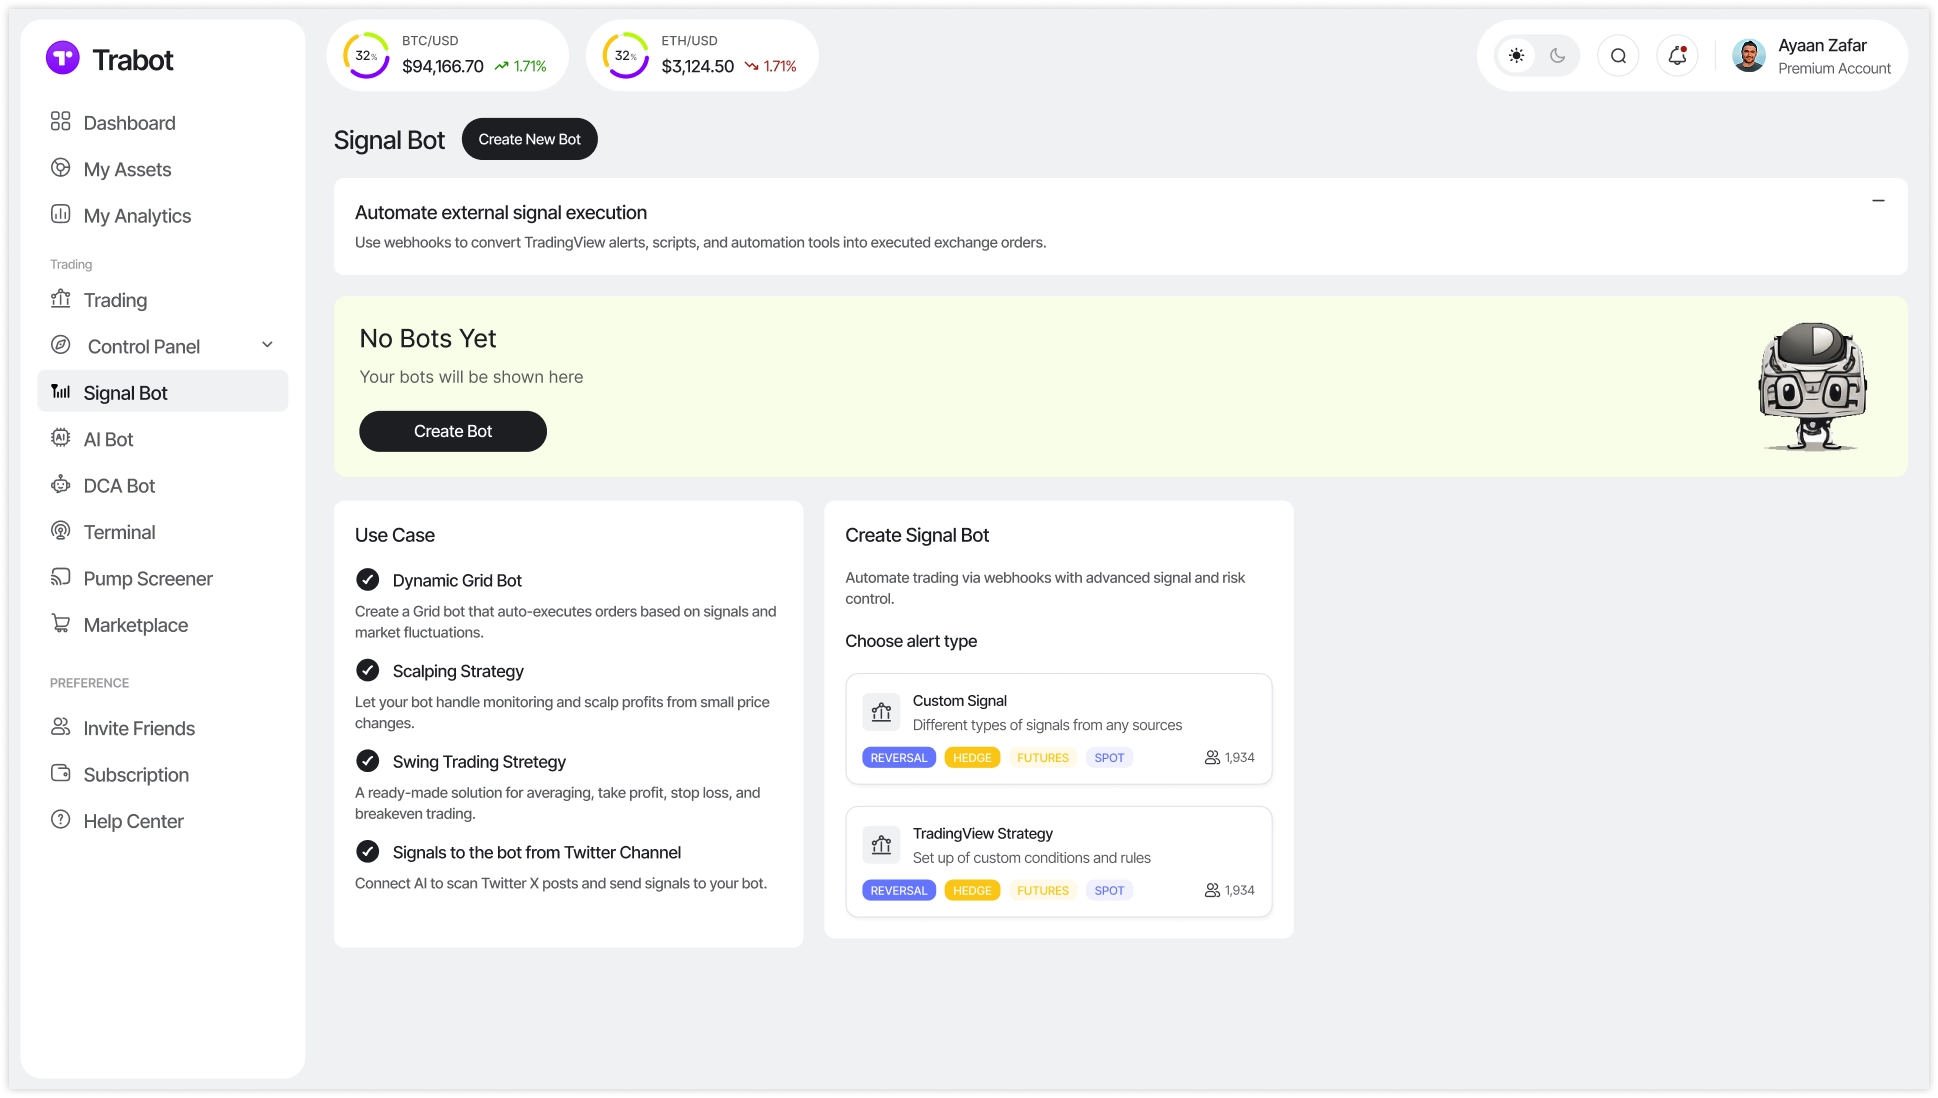Click Create Bot in the No Bots Yet panel

pos(452,431)
